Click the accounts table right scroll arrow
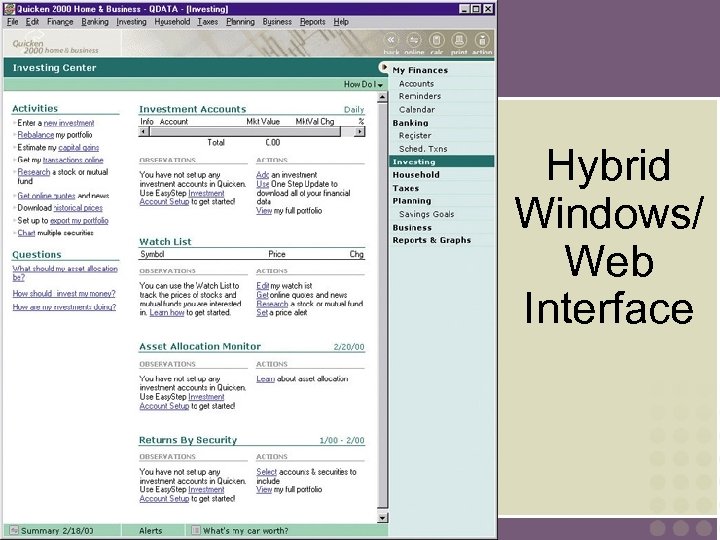720x540 pixels. pyautogui.click(x=360, y=132)
